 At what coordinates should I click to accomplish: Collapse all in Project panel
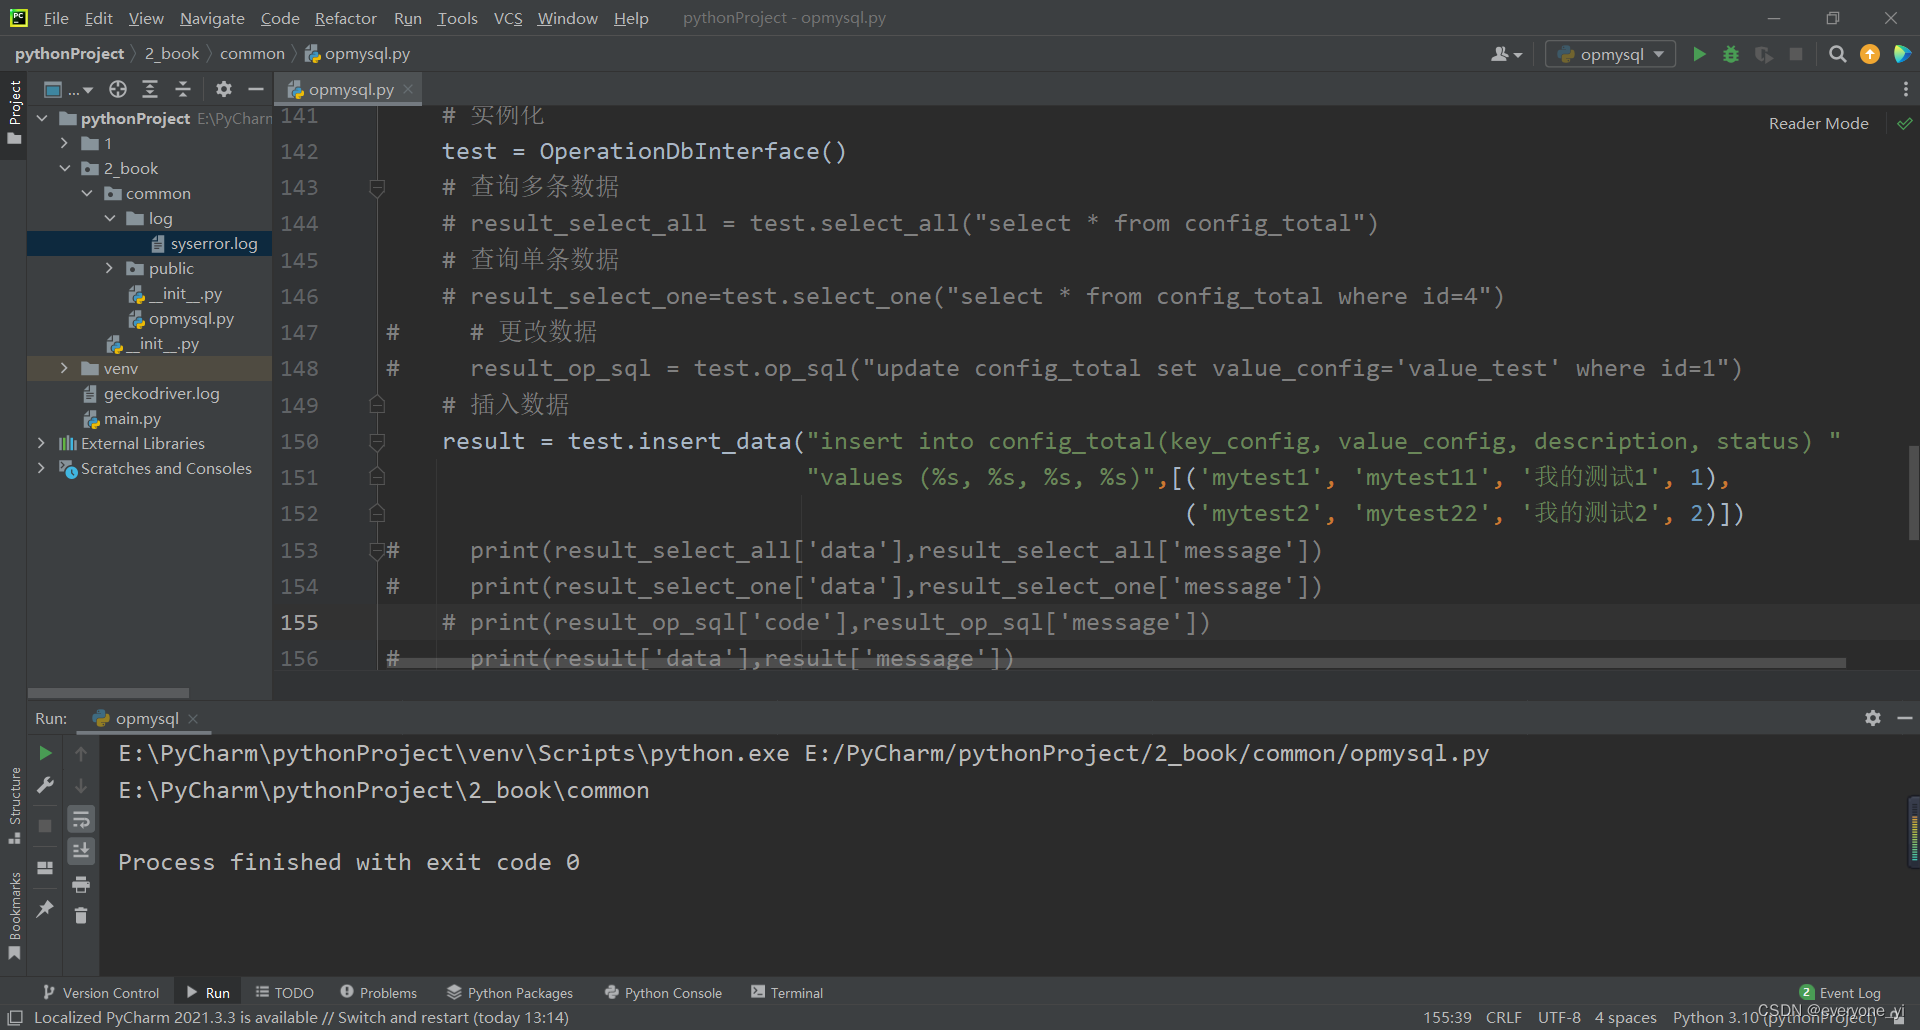[x=183, y=89]
